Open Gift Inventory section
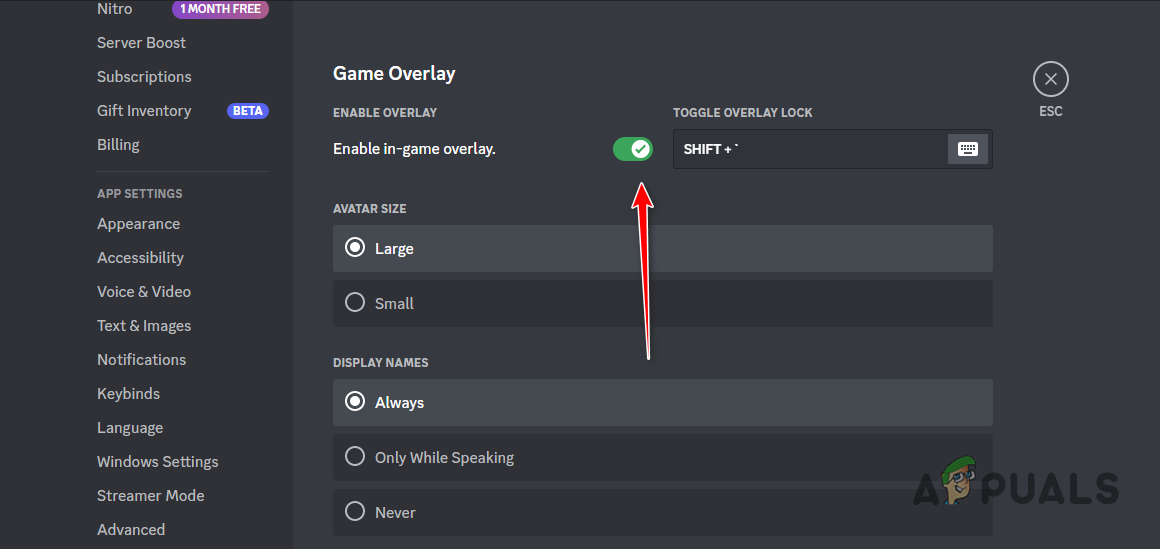The image size is (1160, 549). click(x=144, y=111)
